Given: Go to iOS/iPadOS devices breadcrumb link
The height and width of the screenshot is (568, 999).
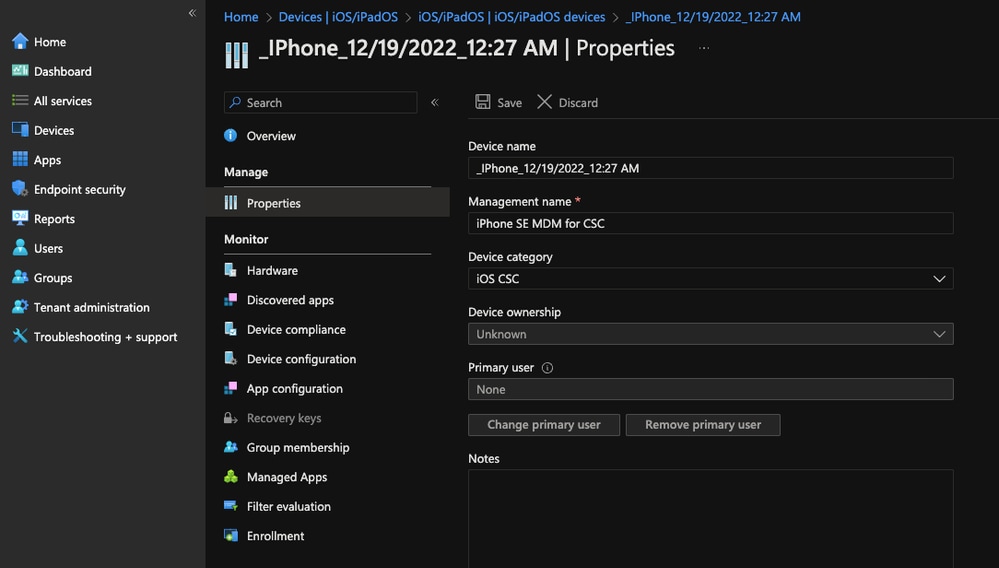Looking at the screenshot, I should [x=511, y=17].
